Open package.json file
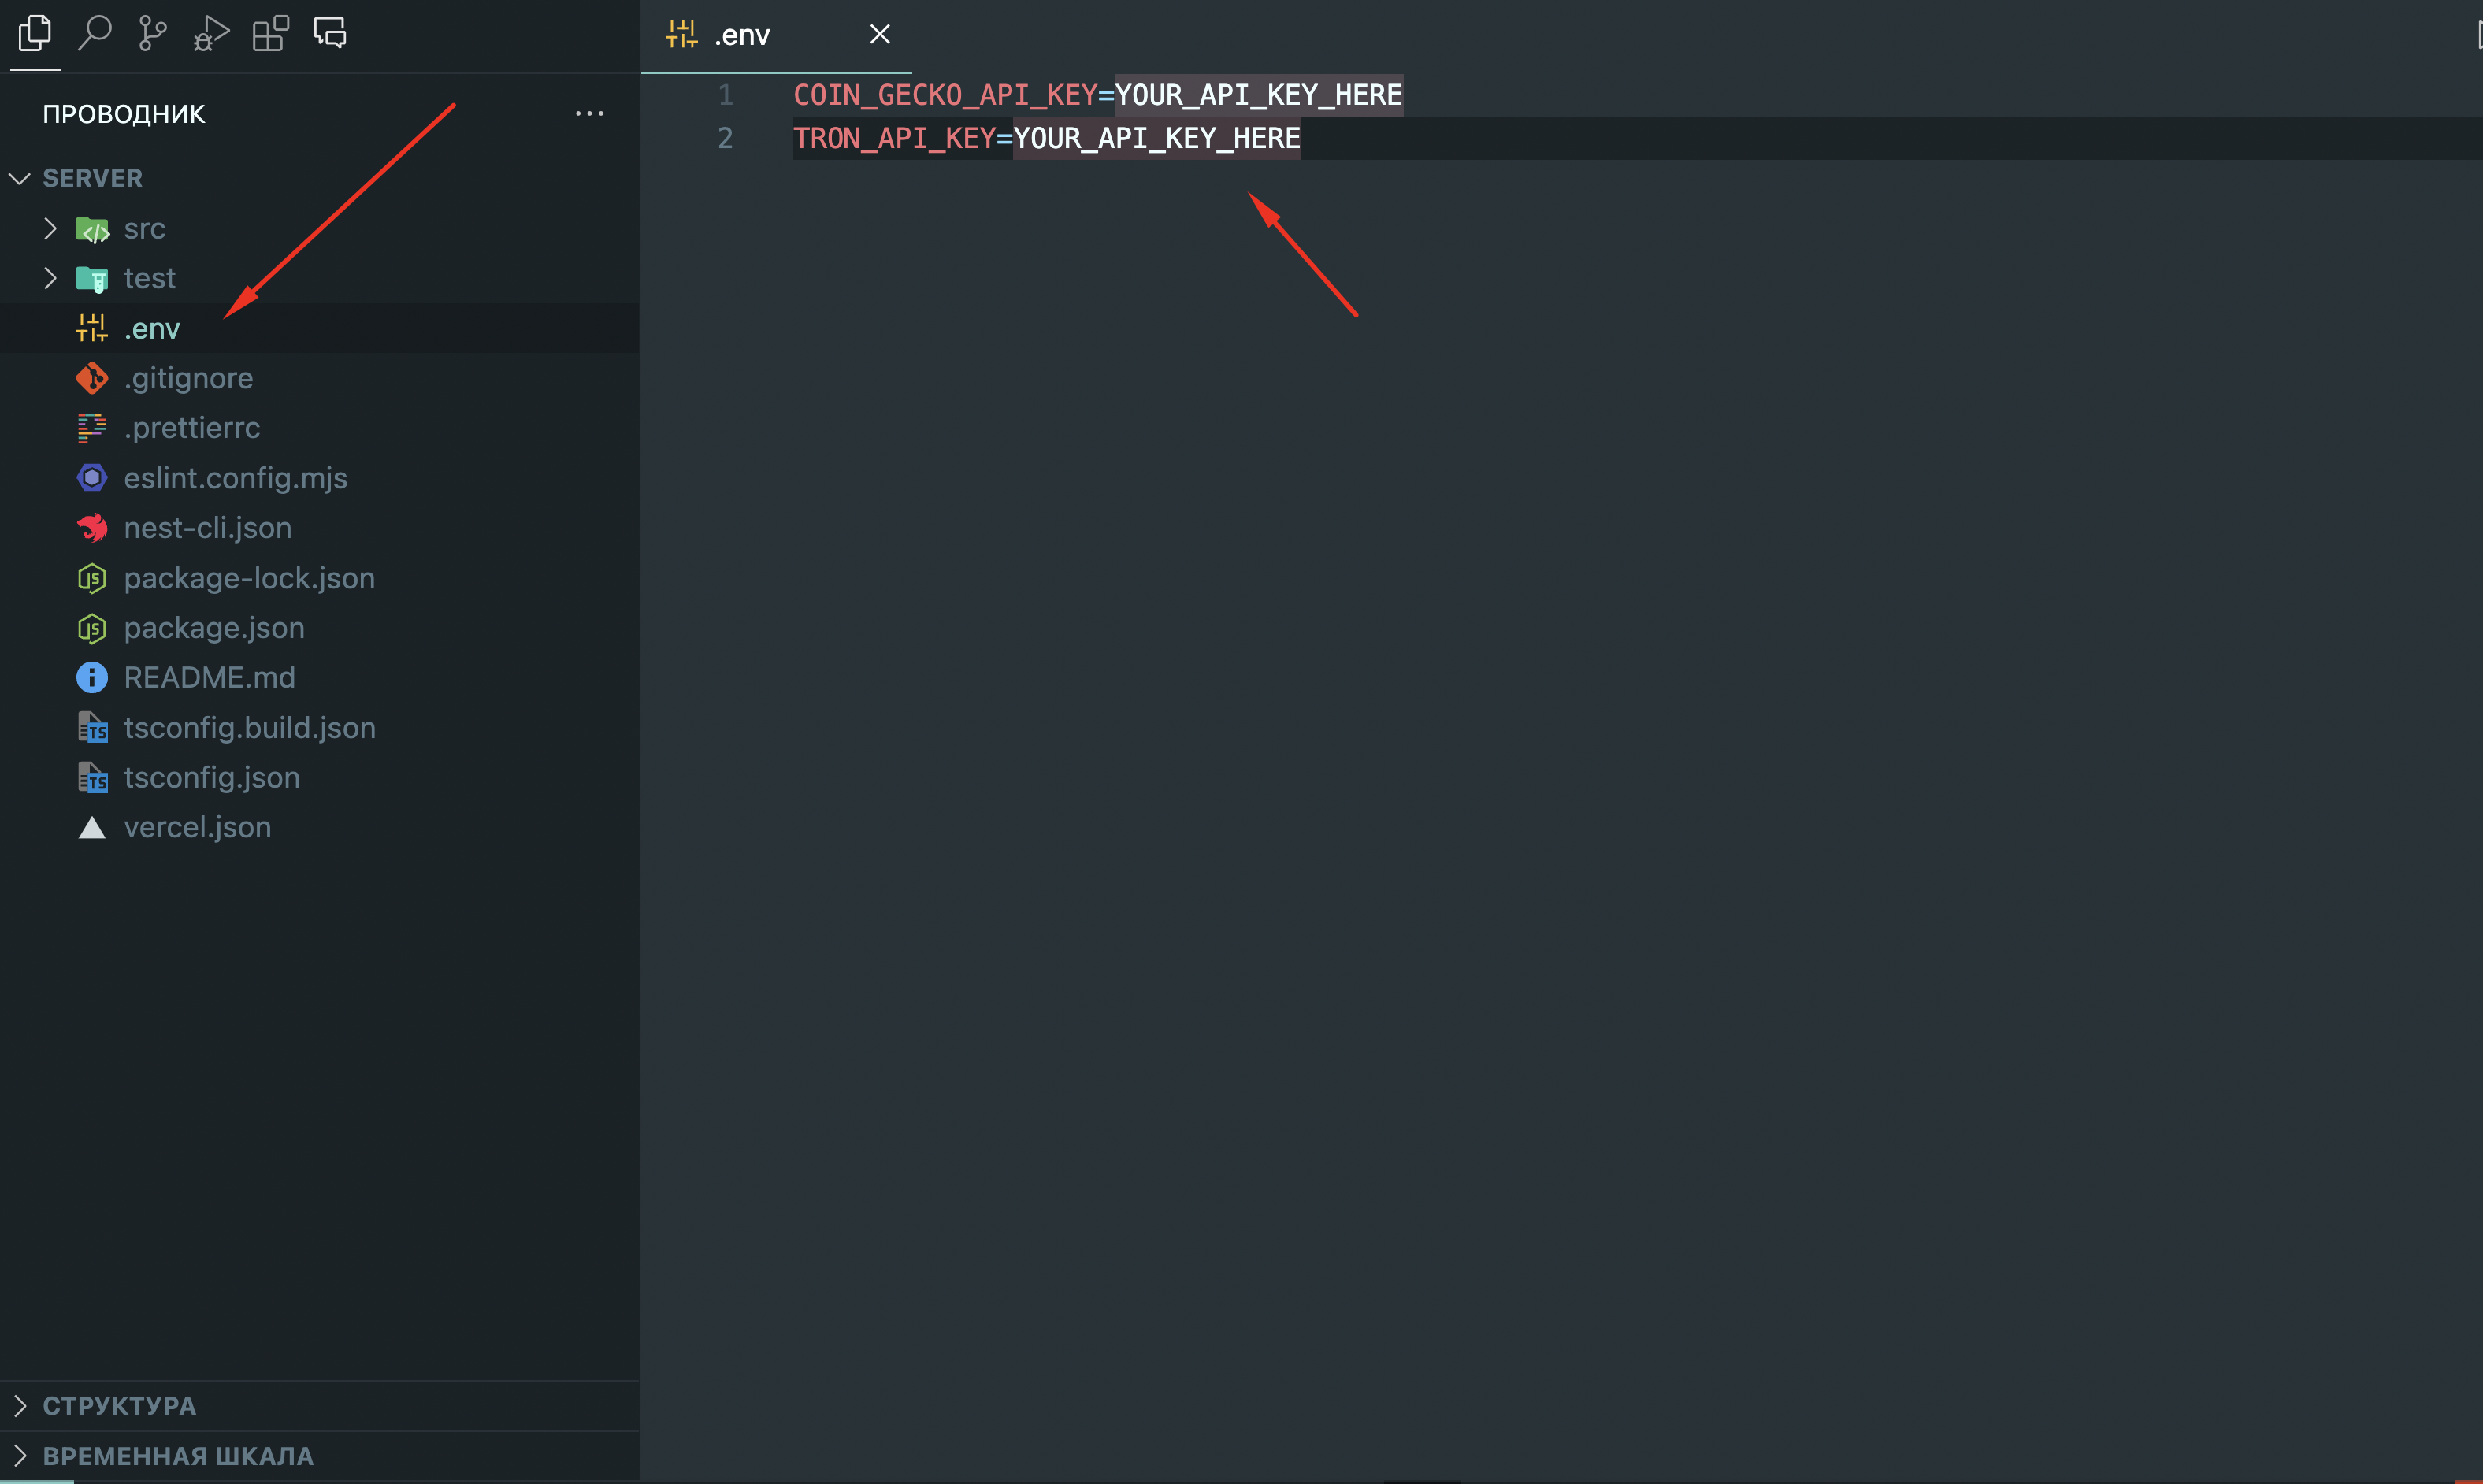2483x1484 pixels. tap(319, 628)
